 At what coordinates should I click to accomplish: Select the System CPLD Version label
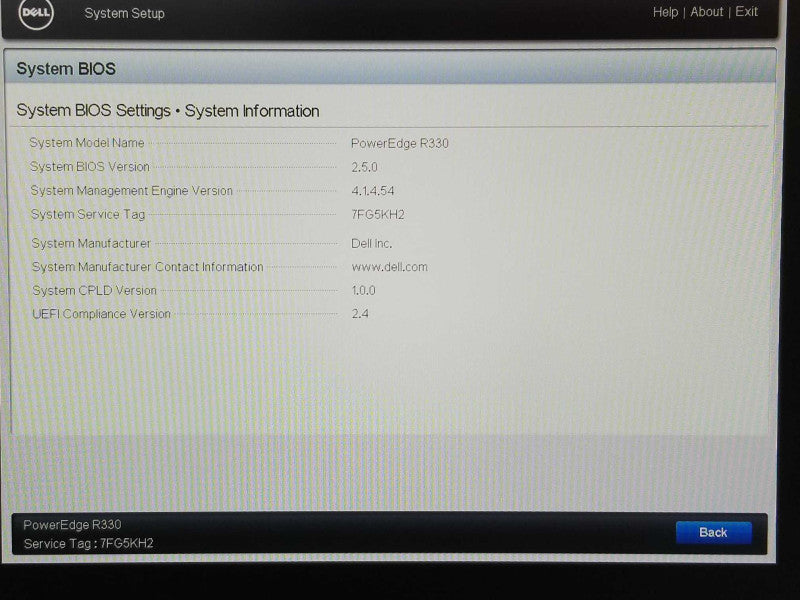tap(94, 290)
